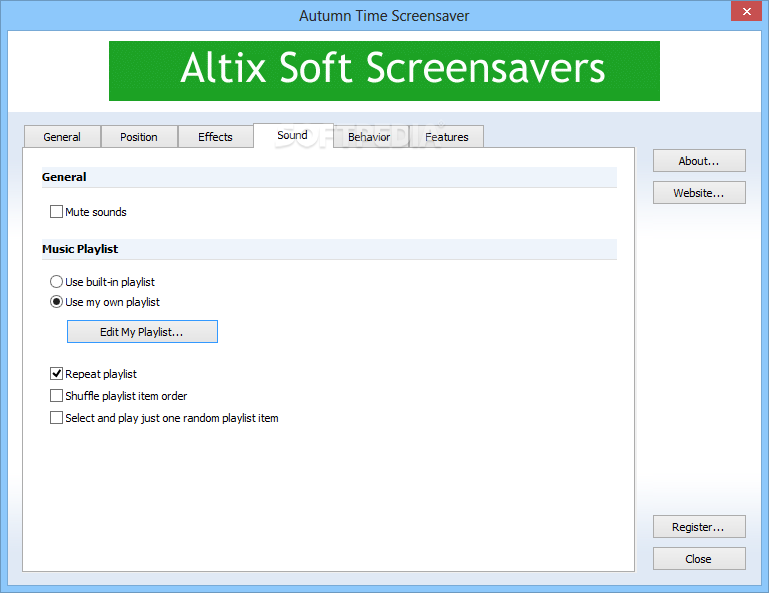Click the Music Playlist section heading
769x593 pixels.
pos(80,249)
